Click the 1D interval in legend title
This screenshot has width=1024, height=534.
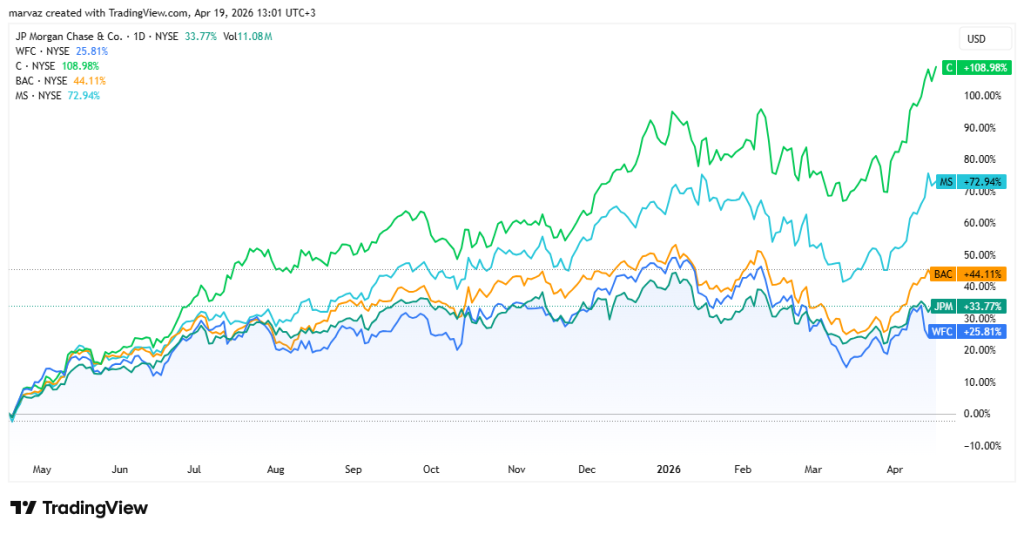(x=160, y=37)
